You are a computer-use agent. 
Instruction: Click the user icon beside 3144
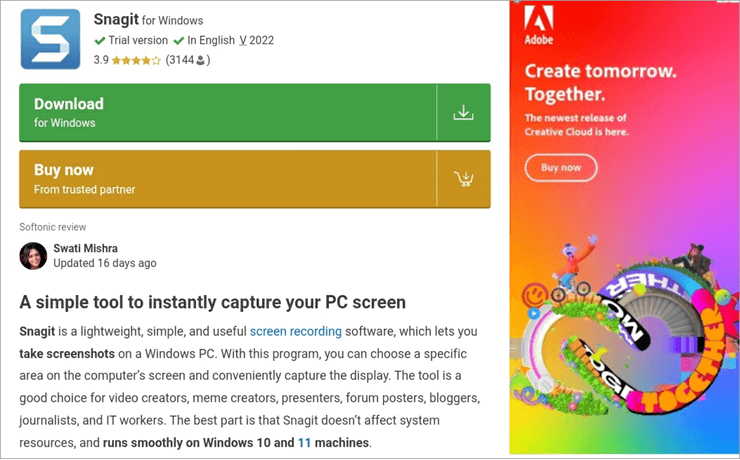click(201, 60)
